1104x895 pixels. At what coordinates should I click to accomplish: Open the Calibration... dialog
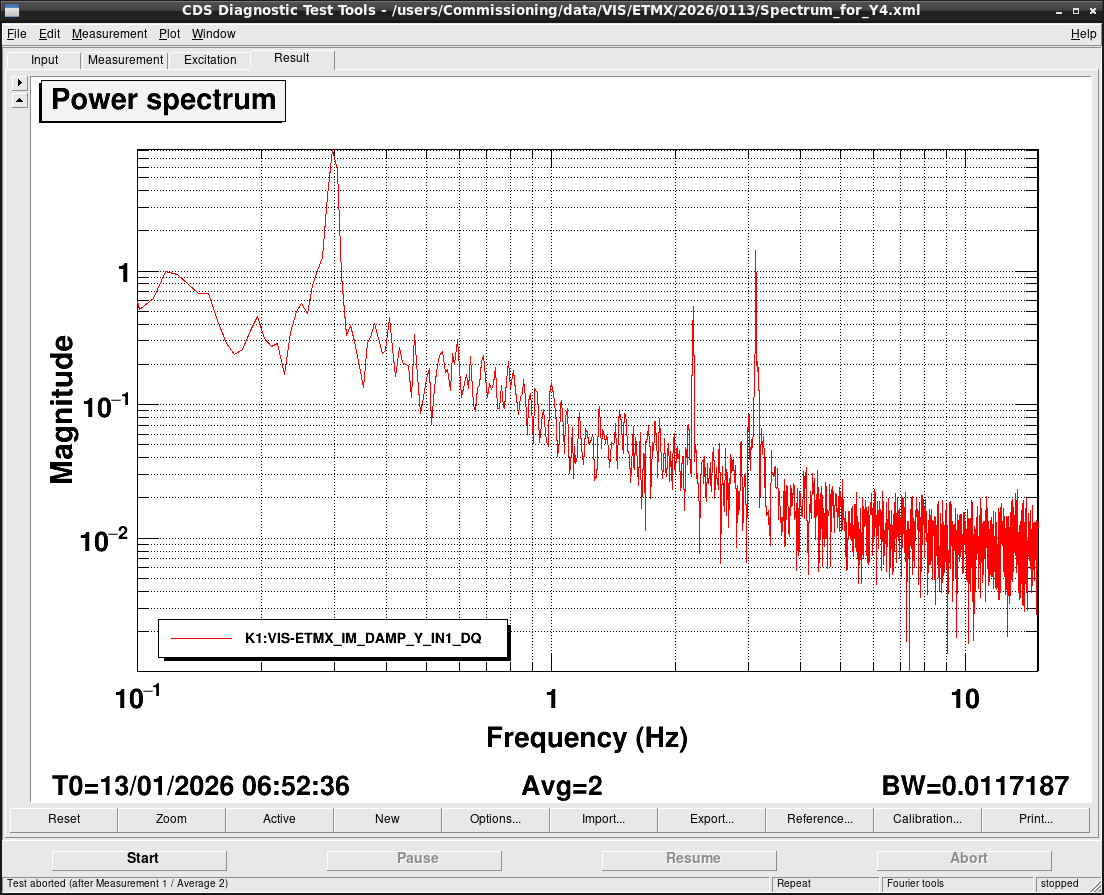(927, 819)
